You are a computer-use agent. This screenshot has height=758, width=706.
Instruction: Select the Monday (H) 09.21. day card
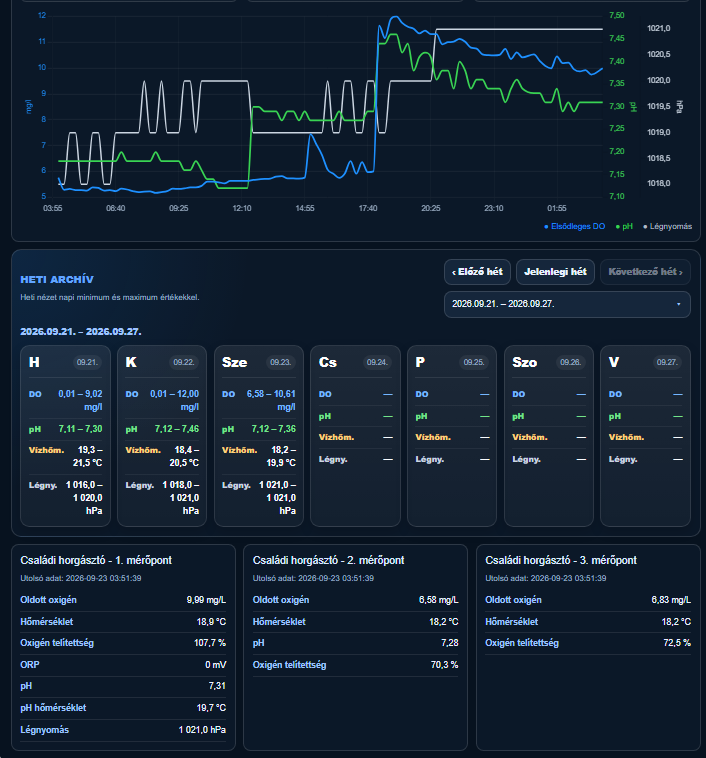coord(65,436)
